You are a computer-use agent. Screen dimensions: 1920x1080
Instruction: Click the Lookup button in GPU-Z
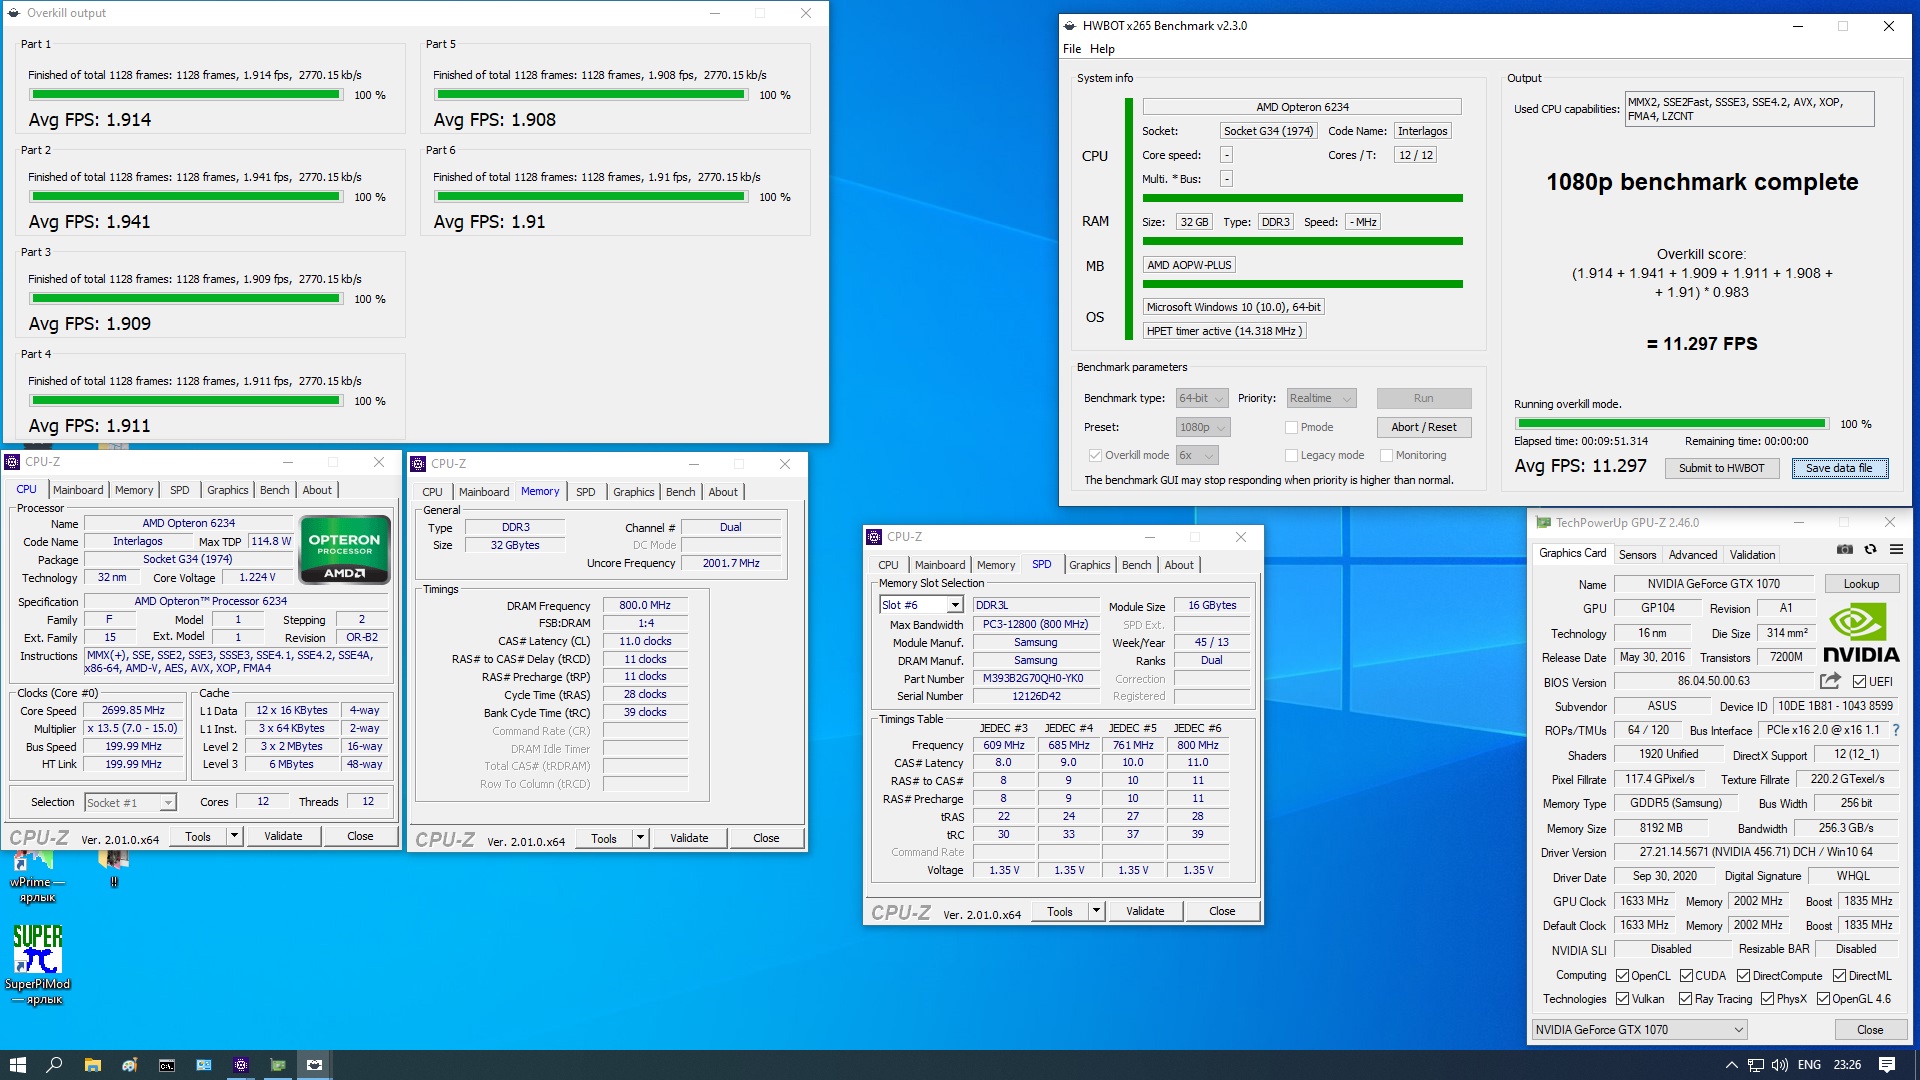pos(1861,584)
